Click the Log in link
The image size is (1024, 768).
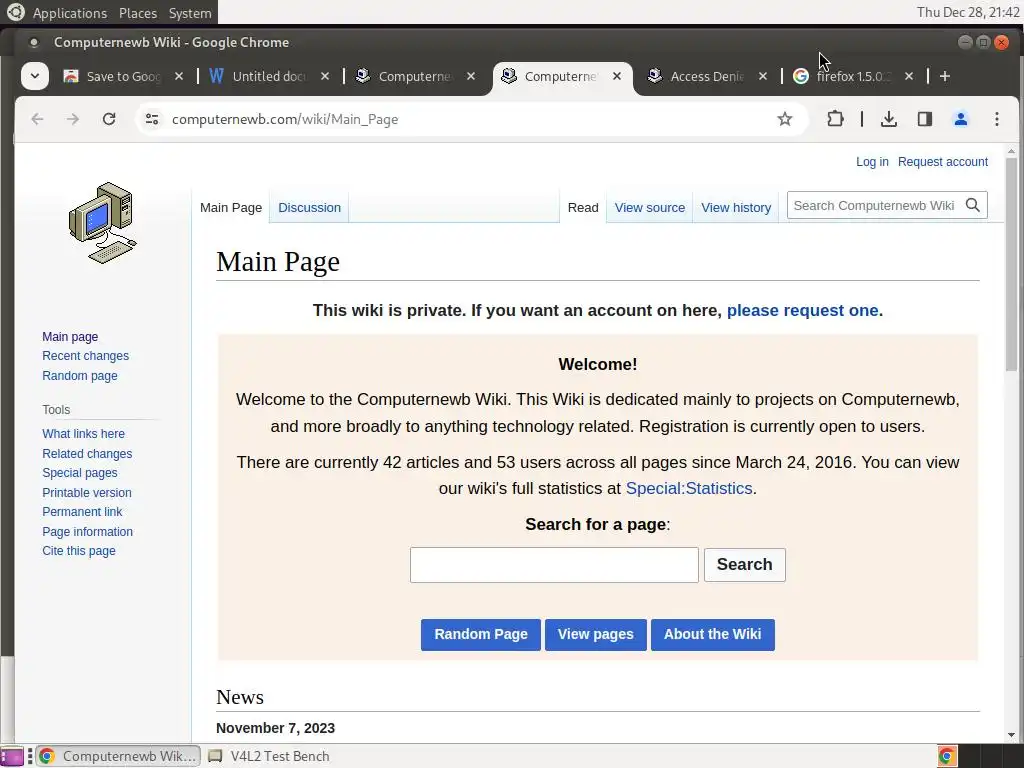[x=872, y=162]
